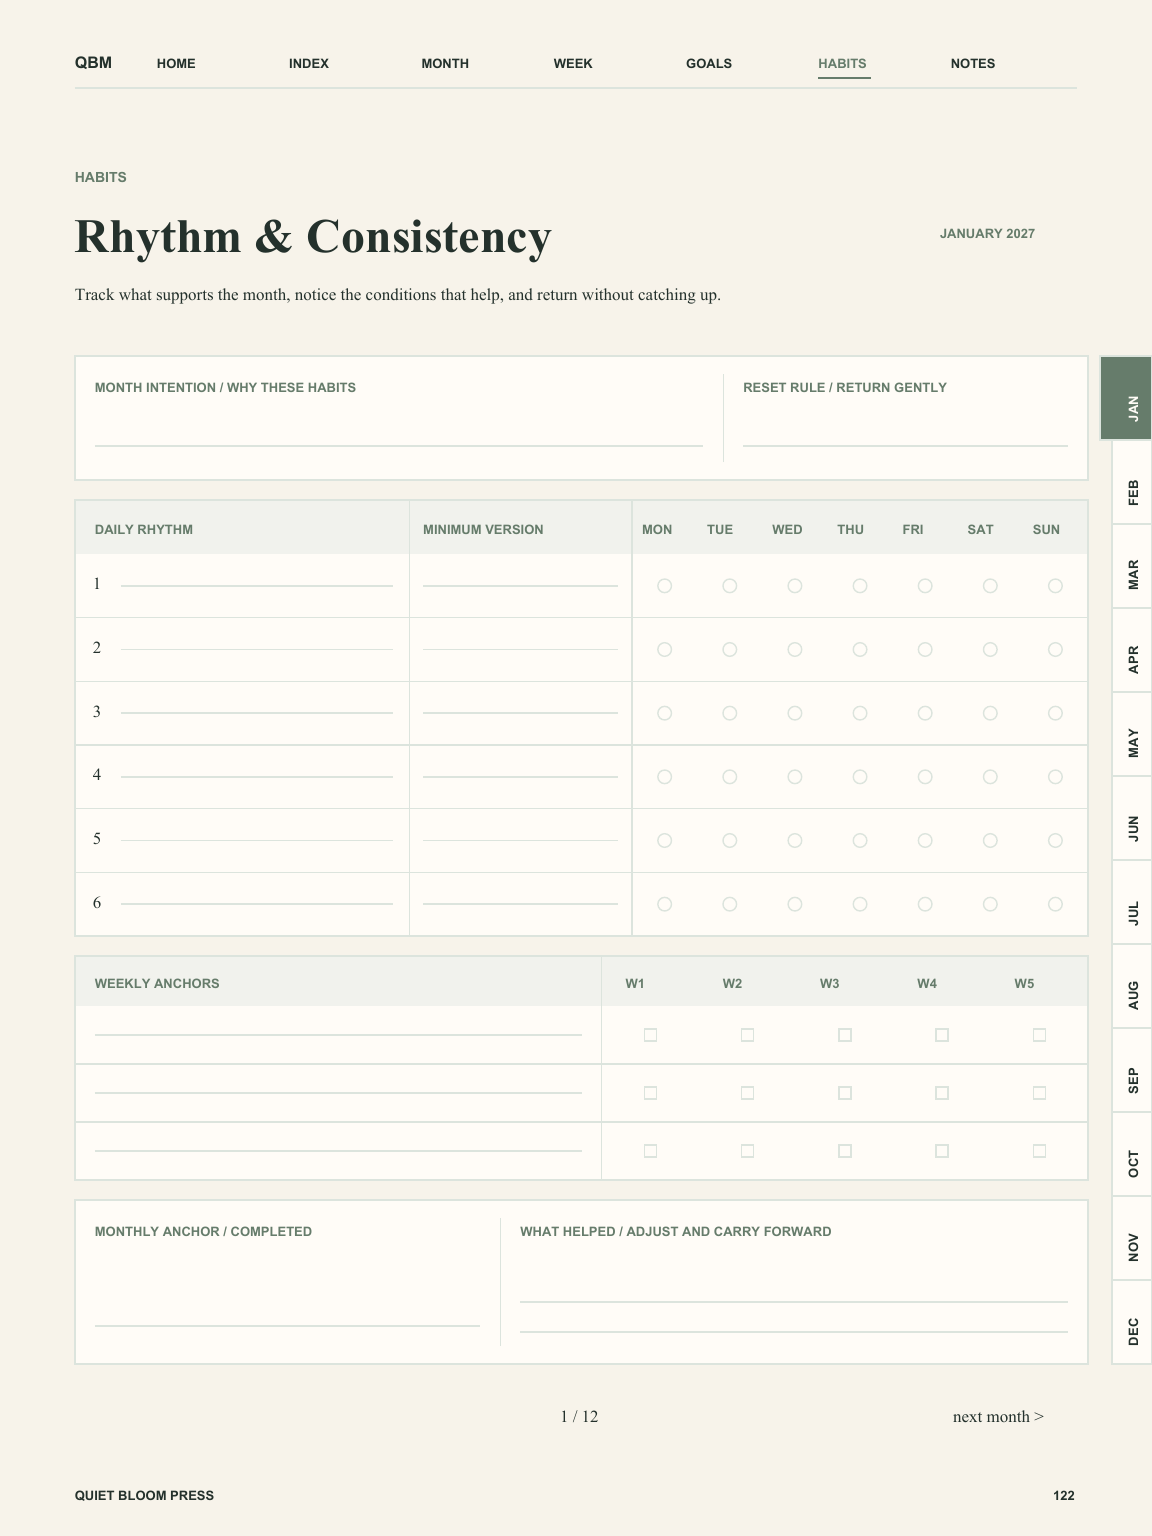Check W4 box for second weekly anchor

(x=942, y=1093)
